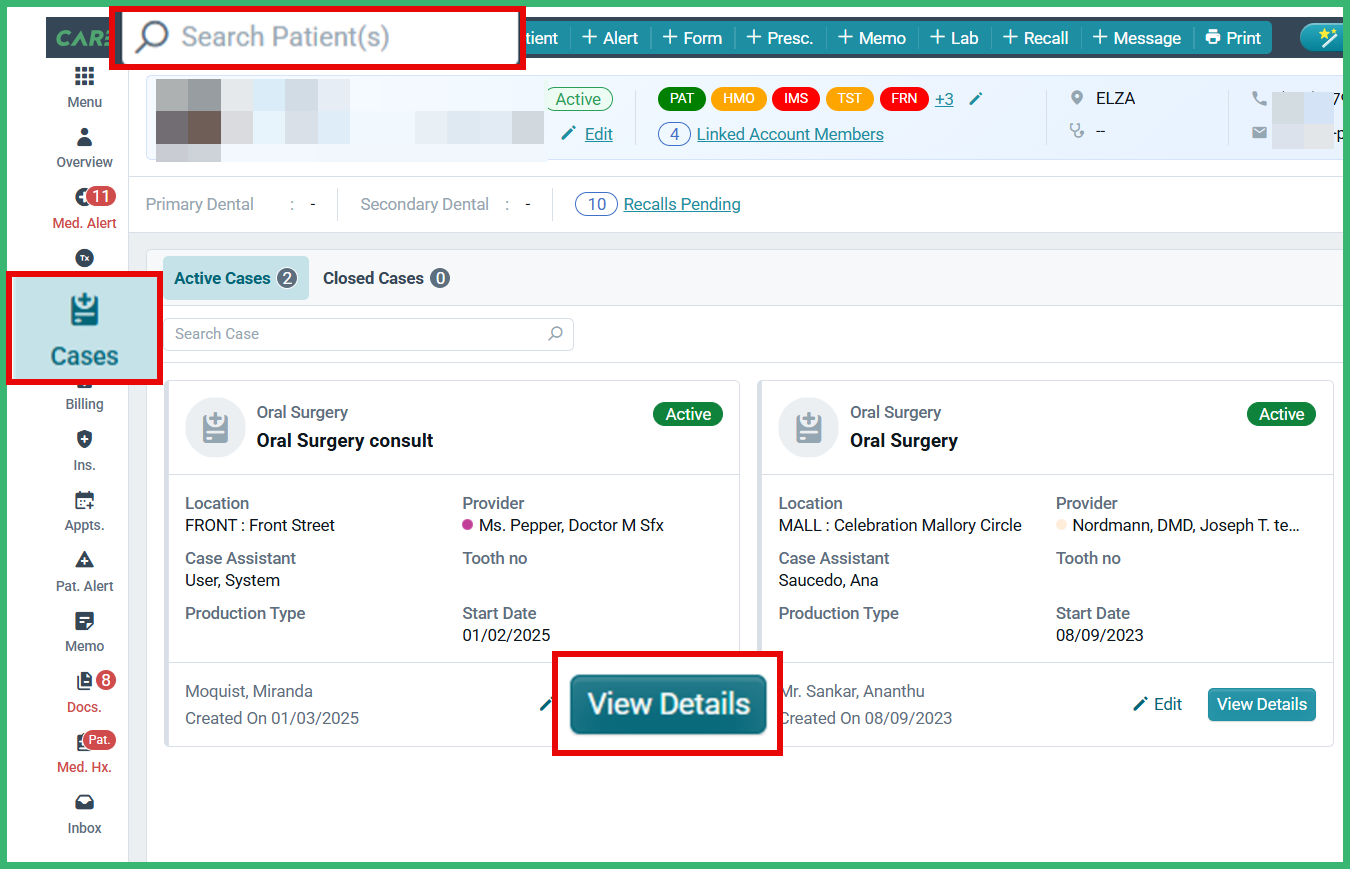Open the Recalls Pending list
The width and height of the screenshot is (1350, 869).
tap(681, 204)
